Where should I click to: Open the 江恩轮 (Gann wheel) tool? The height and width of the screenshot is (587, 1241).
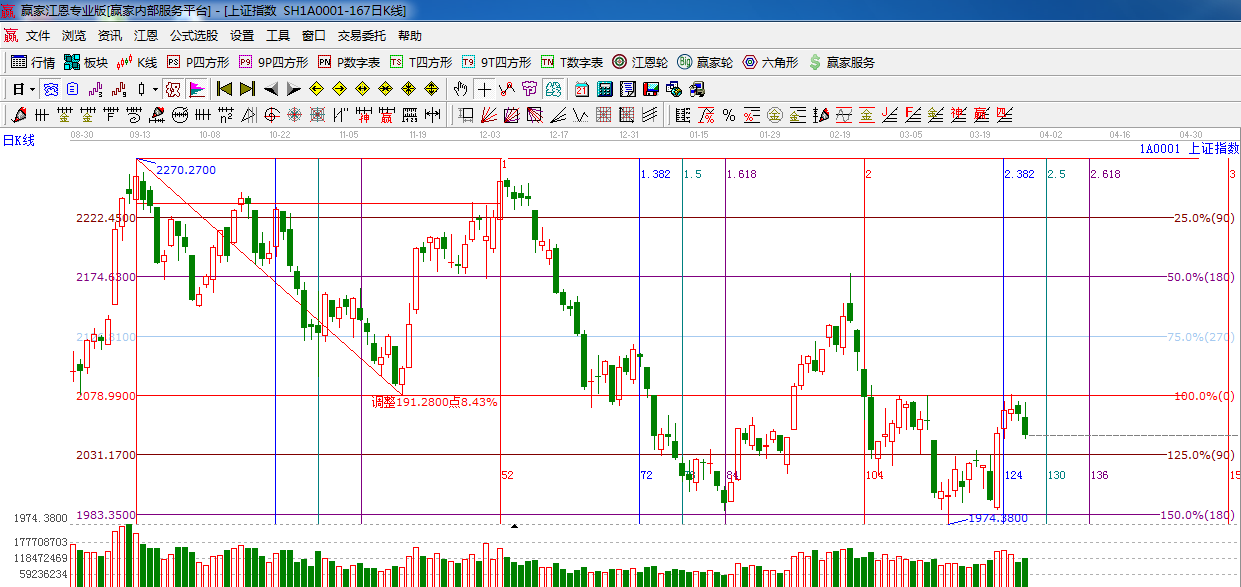(636, 62)
